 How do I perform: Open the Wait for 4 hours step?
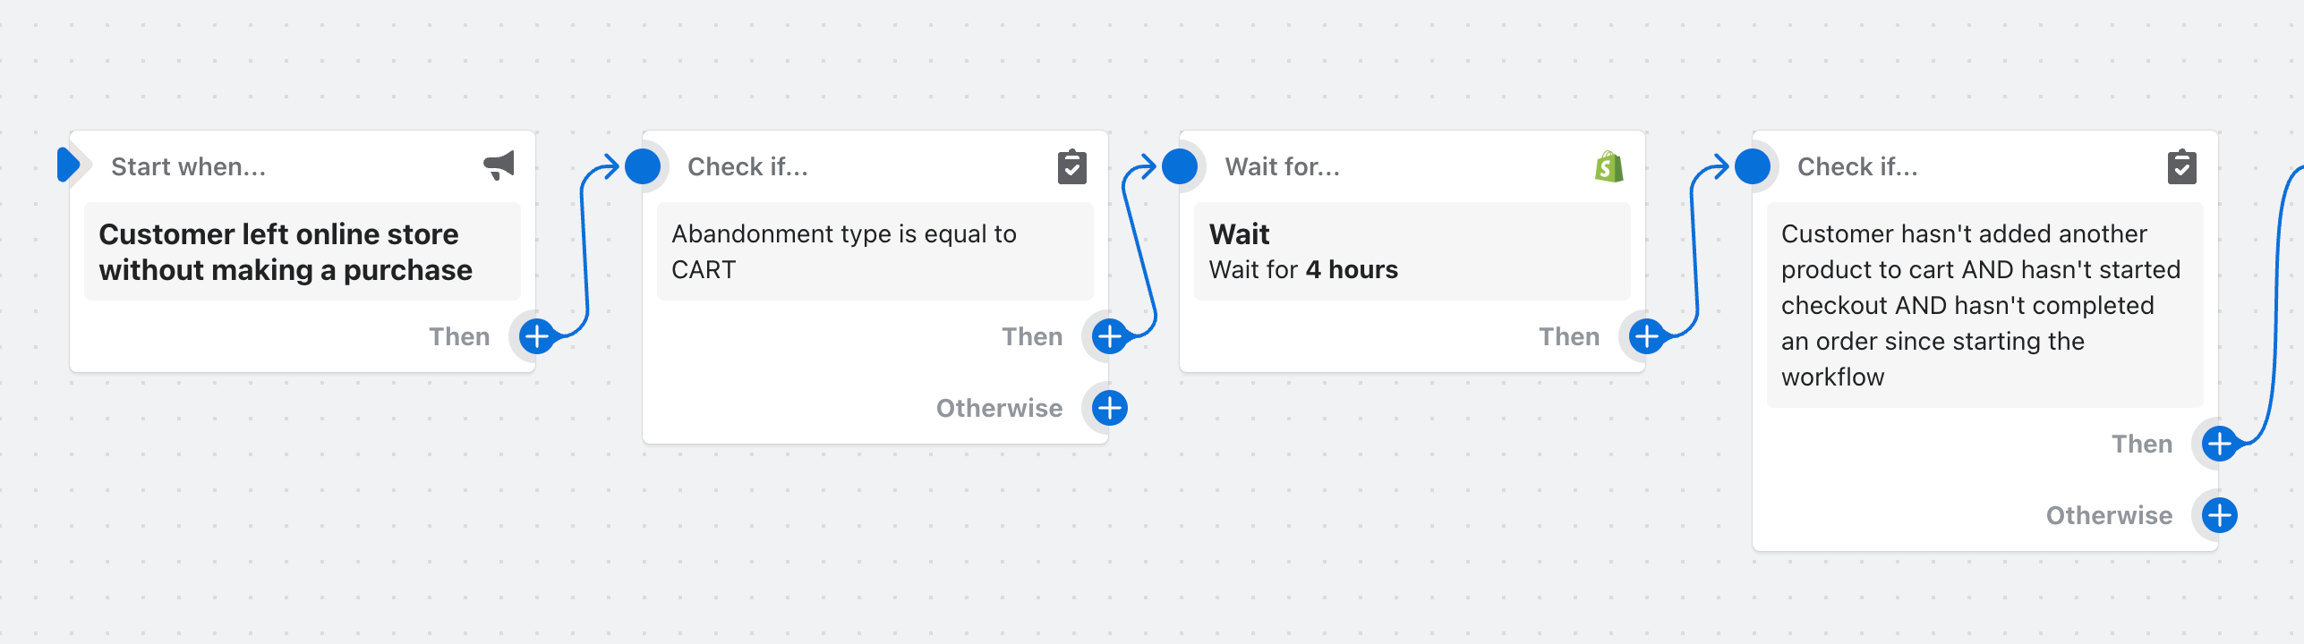[1411, 251]
